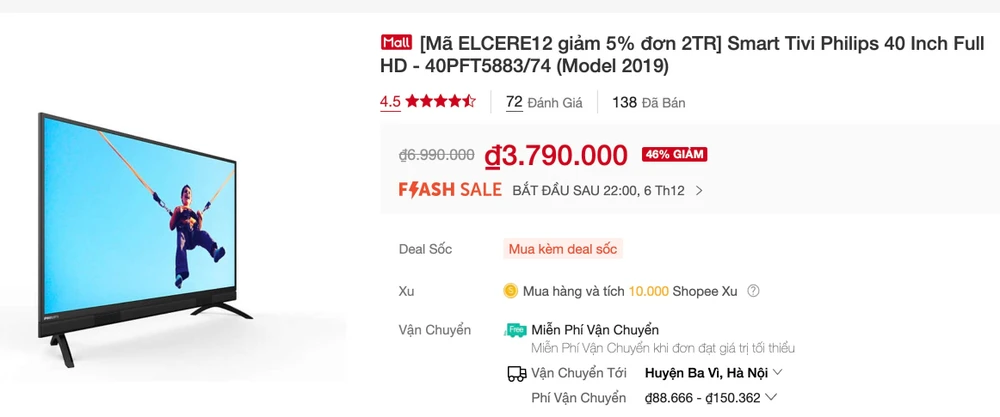Click the Flash Sale logo
The height and width of the screenshot is (417, 1000).
coord(449,190)
